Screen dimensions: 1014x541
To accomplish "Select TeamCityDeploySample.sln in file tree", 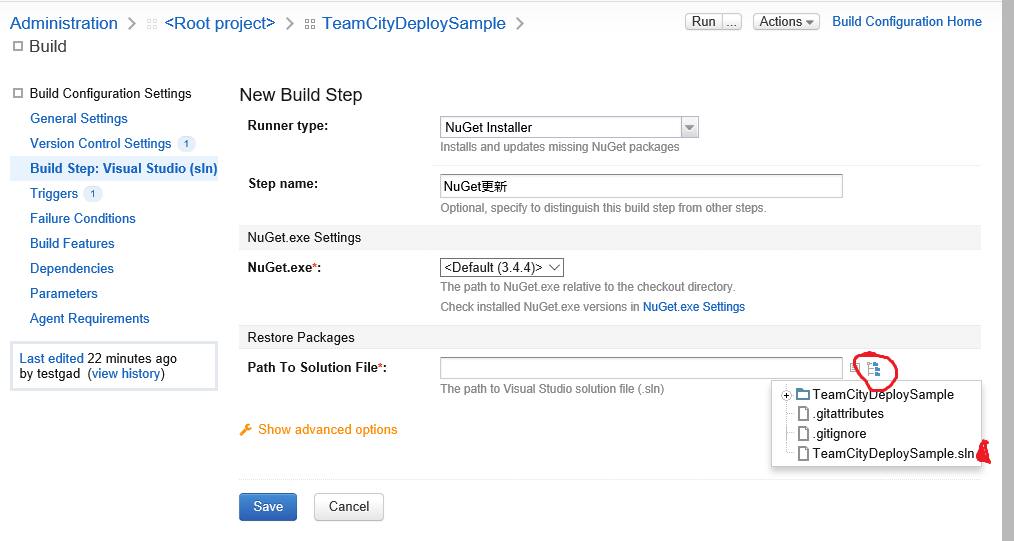I will tap(892, 454).
